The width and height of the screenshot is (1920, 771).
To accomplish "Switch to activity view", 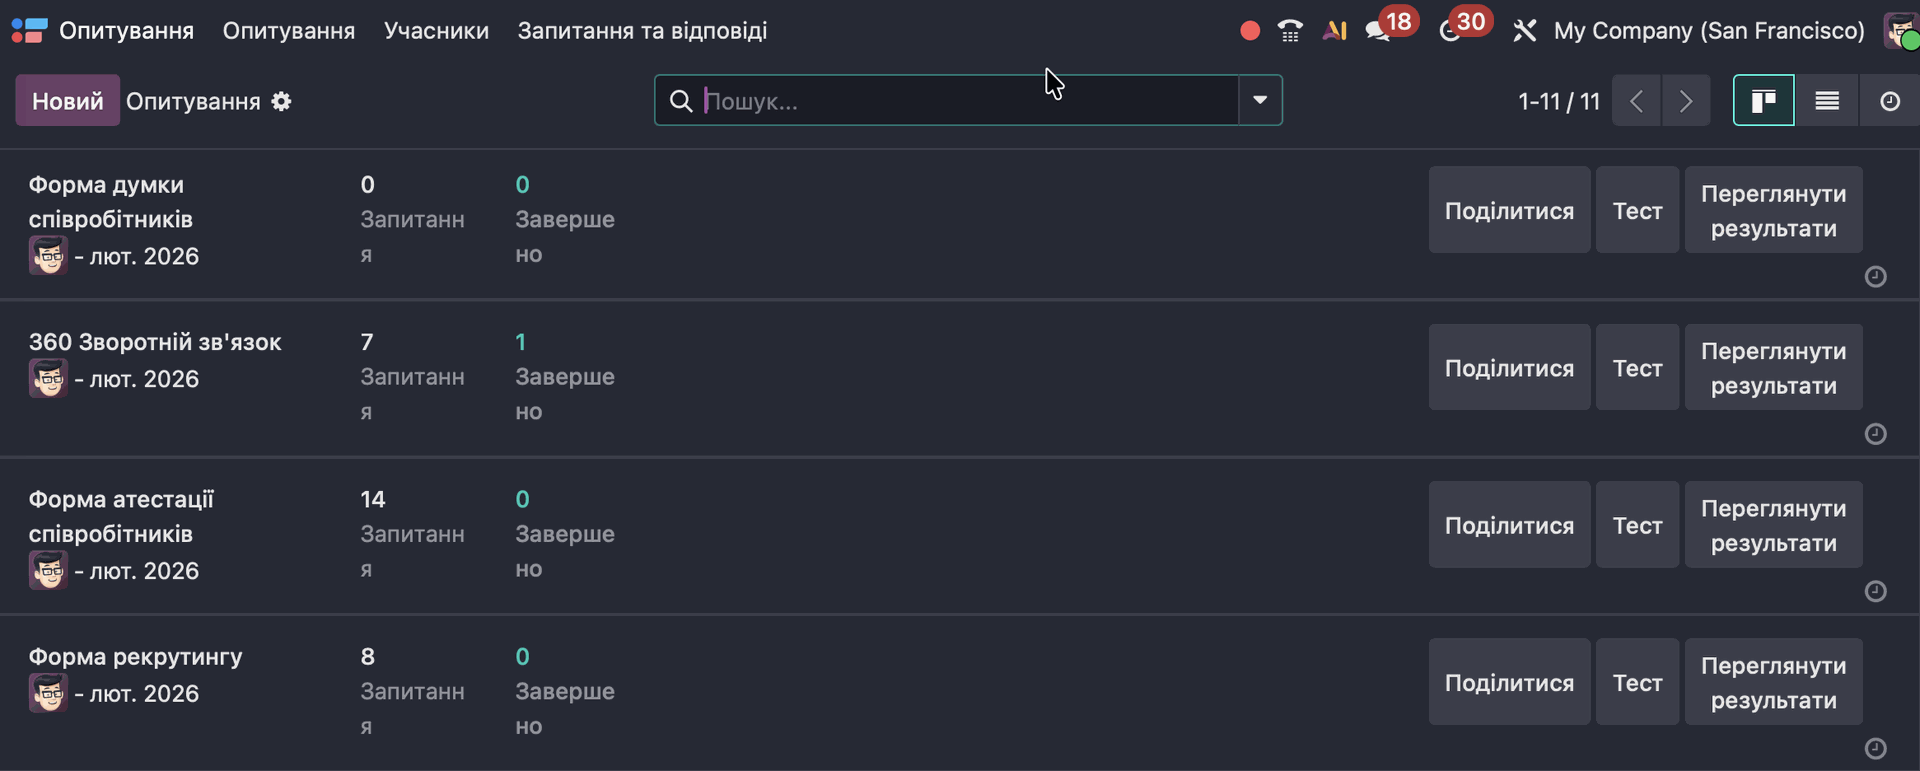I will tap(1889, 100).
